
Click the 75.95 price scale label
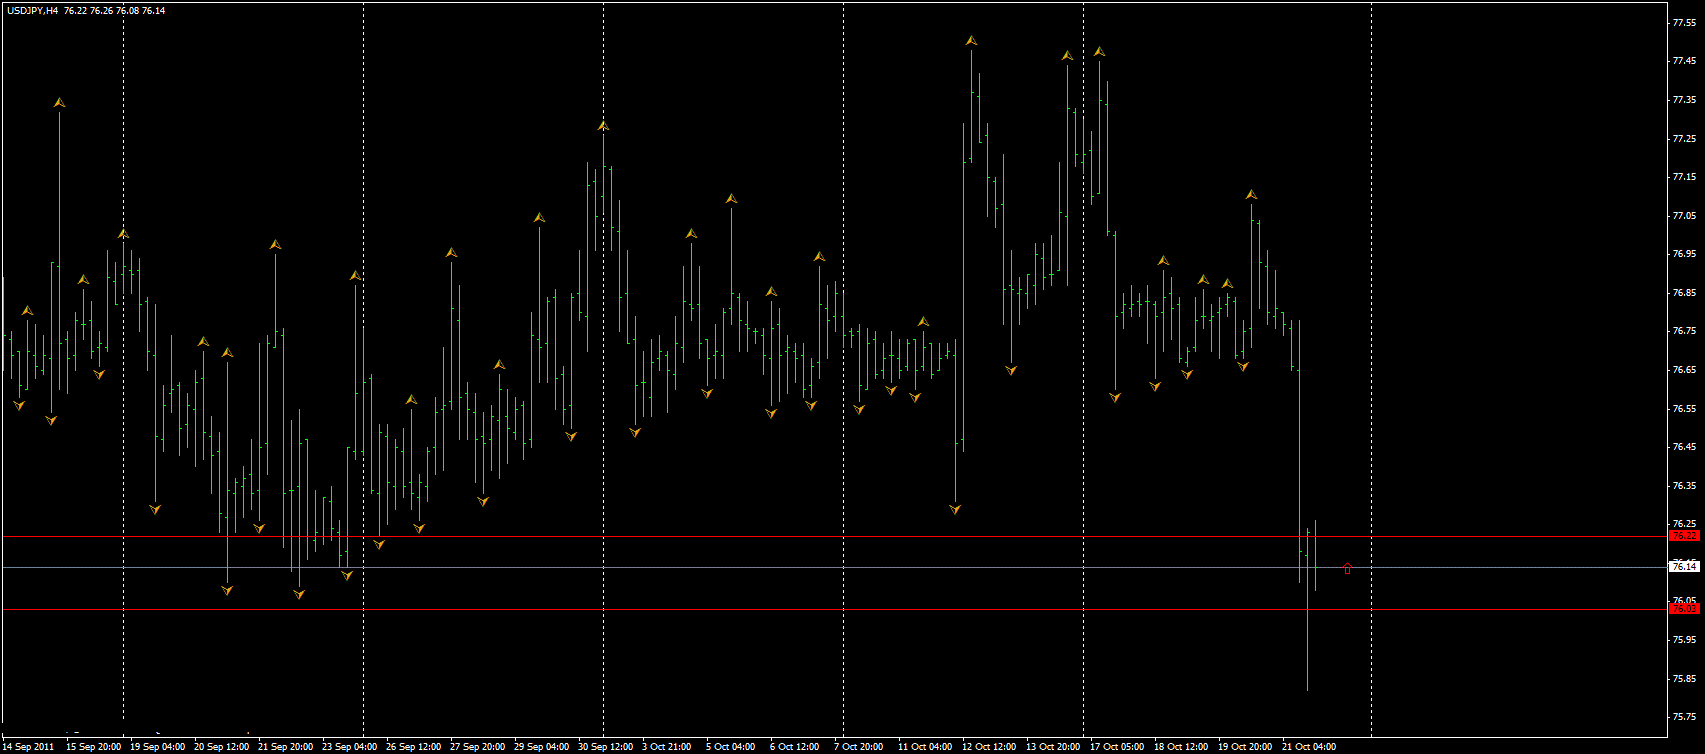[x=1684, y=640]
